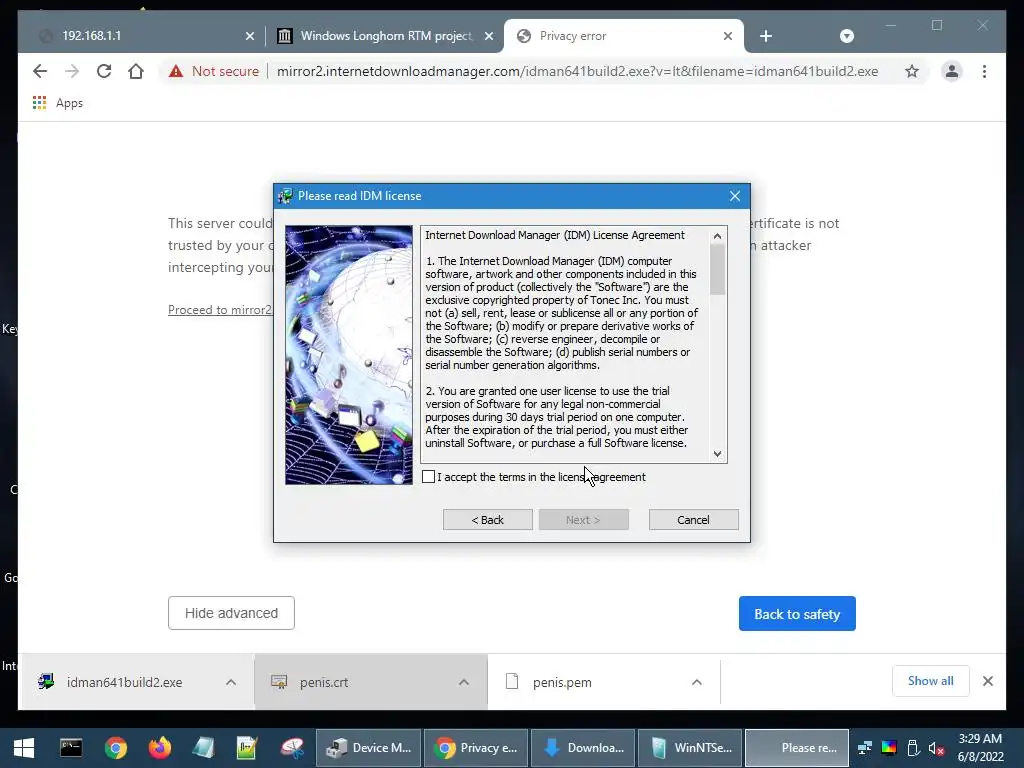This screenshot has height=768, width=1024.
Task: Go back in Chrome history
Action: point(40,71)
